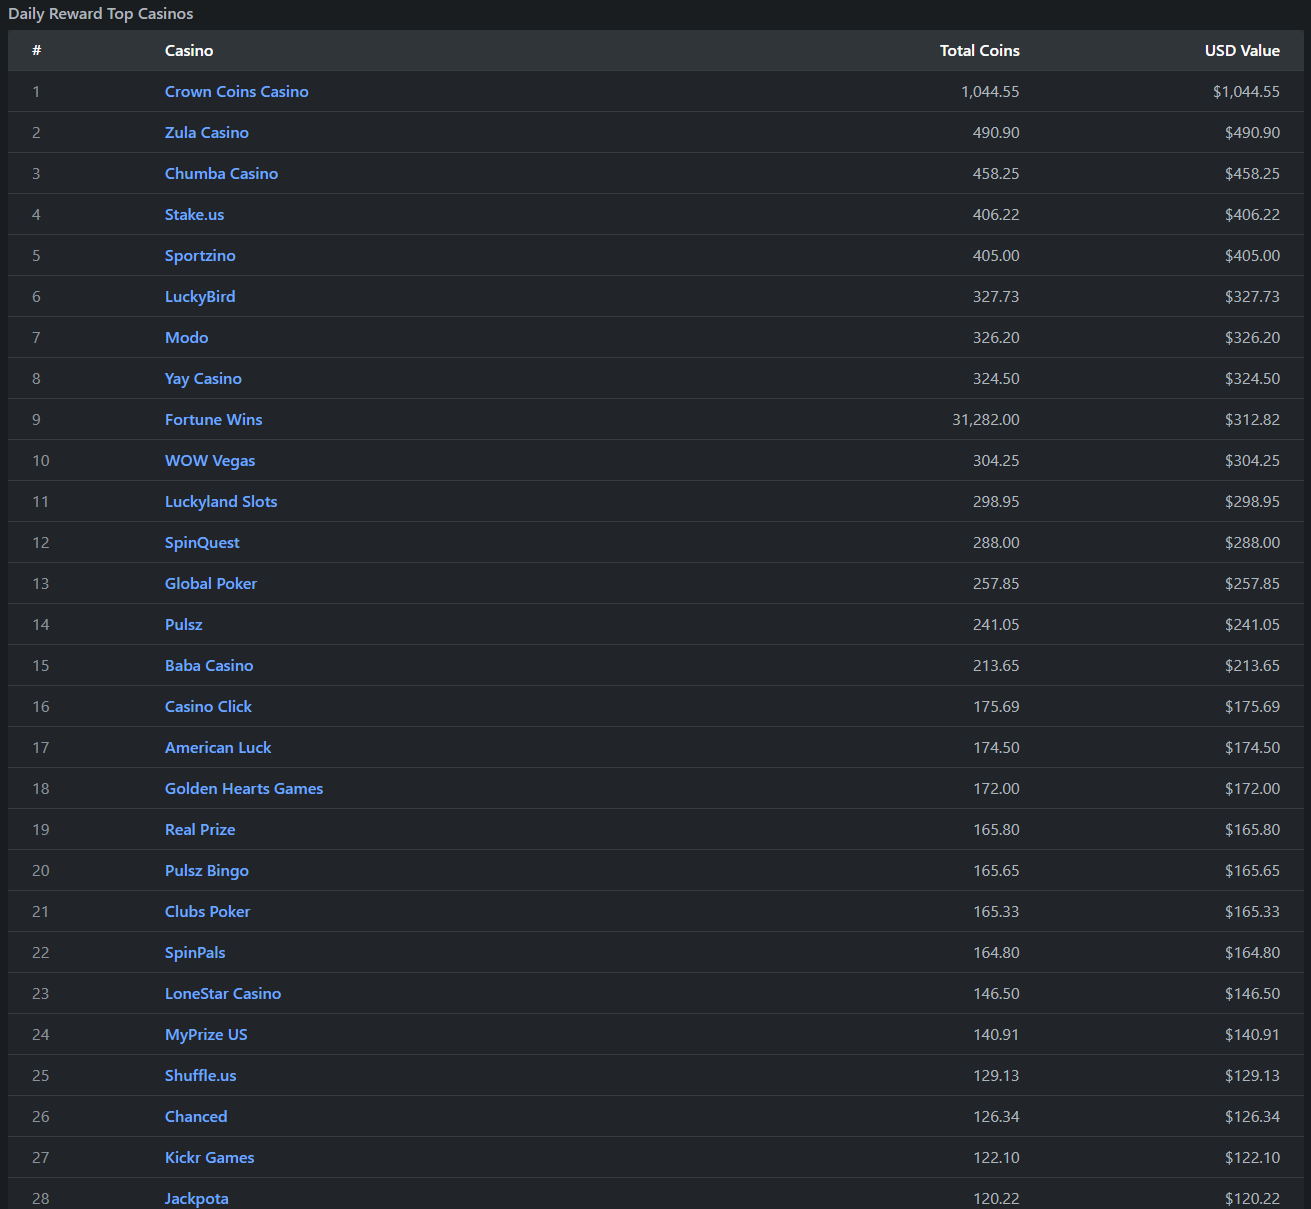
Task: Open the Crown Coins Casino link
Action: [x=236, y=91]
